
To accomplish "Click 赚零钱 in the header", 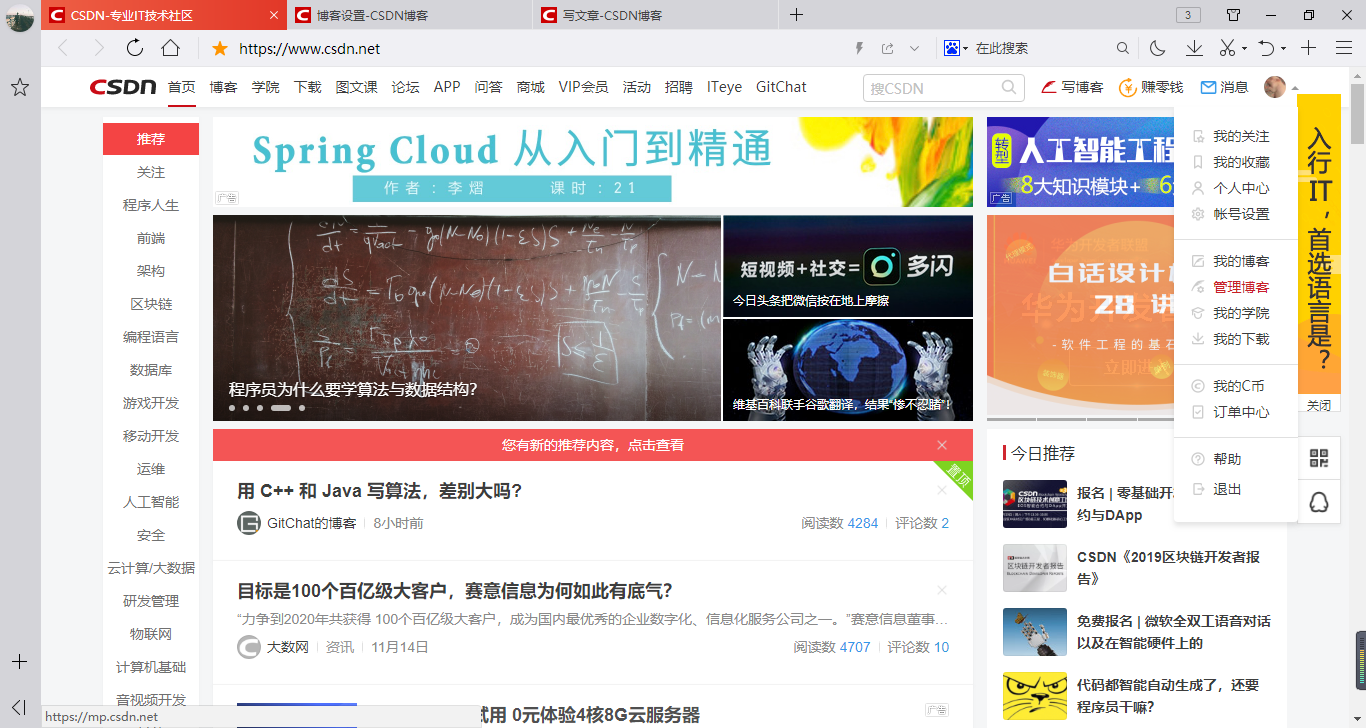I will (x=1151, y=87).
